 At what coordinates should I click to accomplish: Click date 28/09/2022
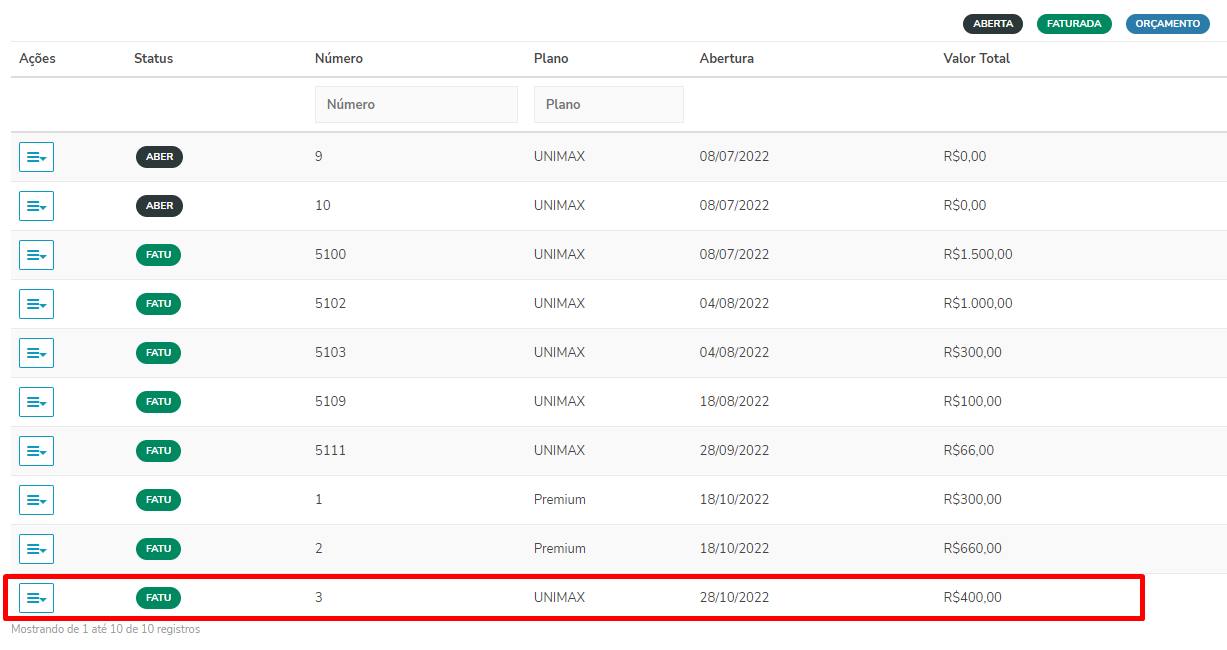735,451
